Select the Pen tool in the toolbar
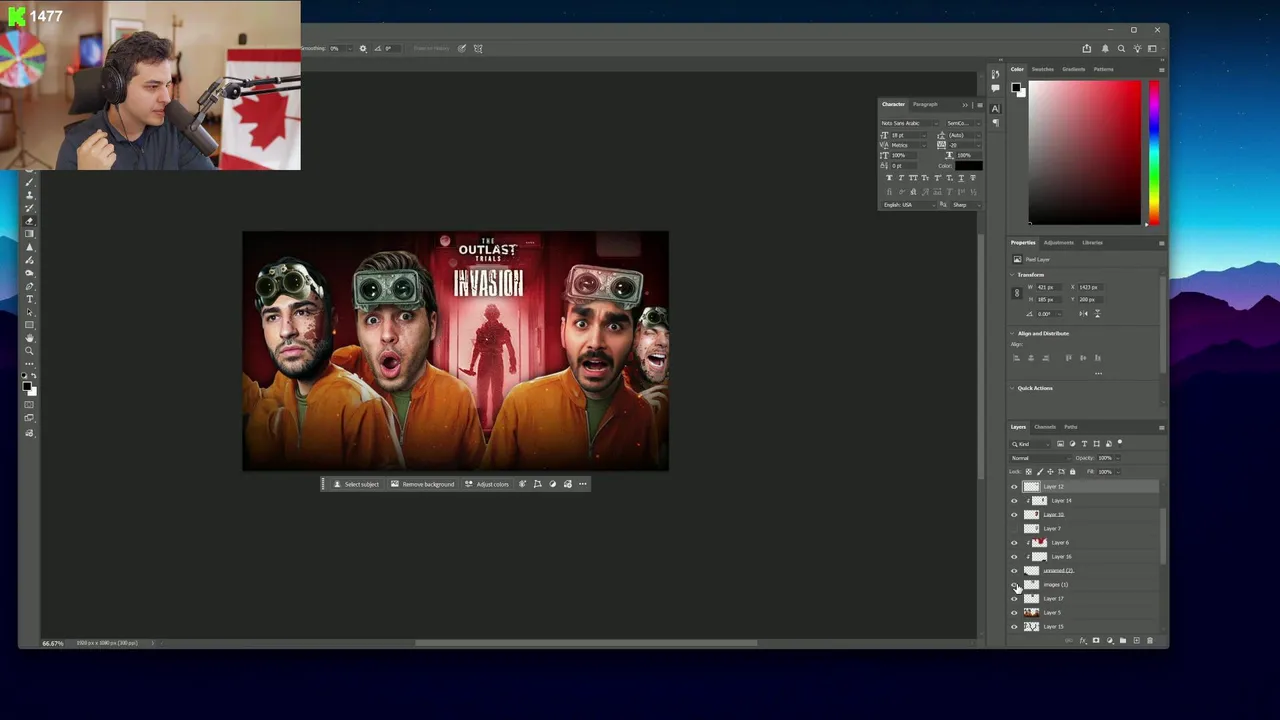1280x720 pixels. [29, 286]
